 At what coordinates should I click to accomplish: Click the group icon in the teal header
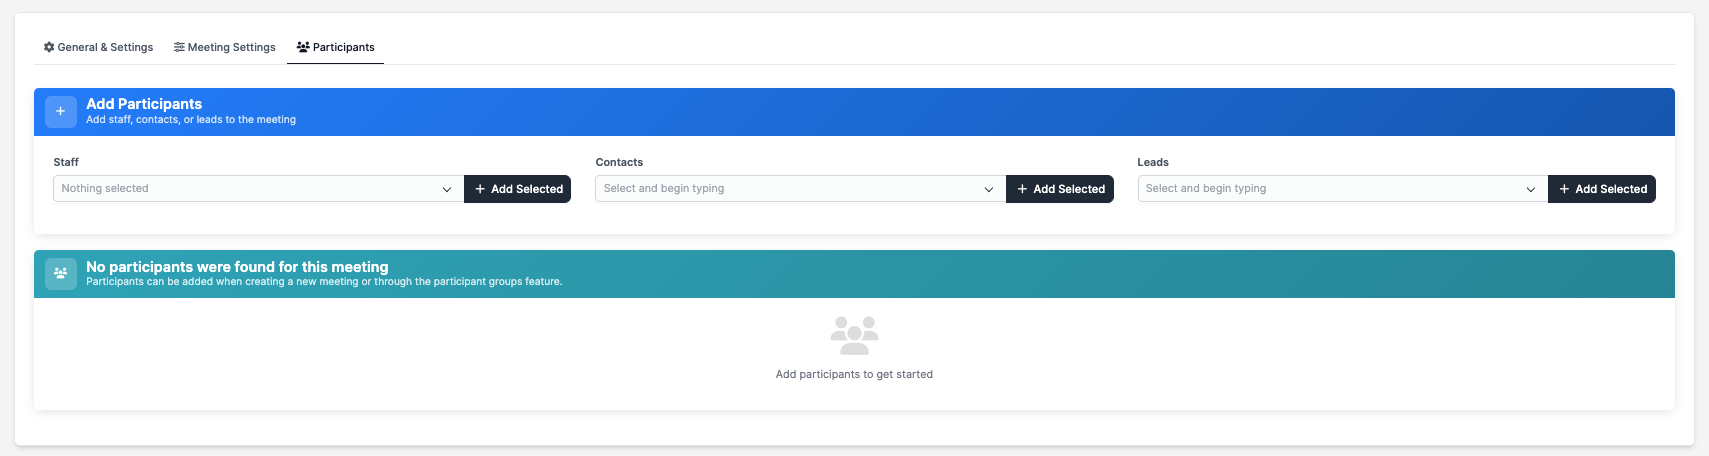coord(60,273)
